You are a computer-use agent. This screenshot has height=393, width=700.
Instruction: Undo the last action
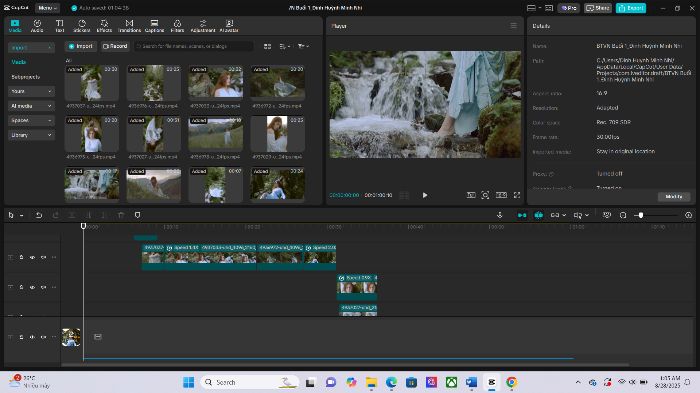[39, 215]
